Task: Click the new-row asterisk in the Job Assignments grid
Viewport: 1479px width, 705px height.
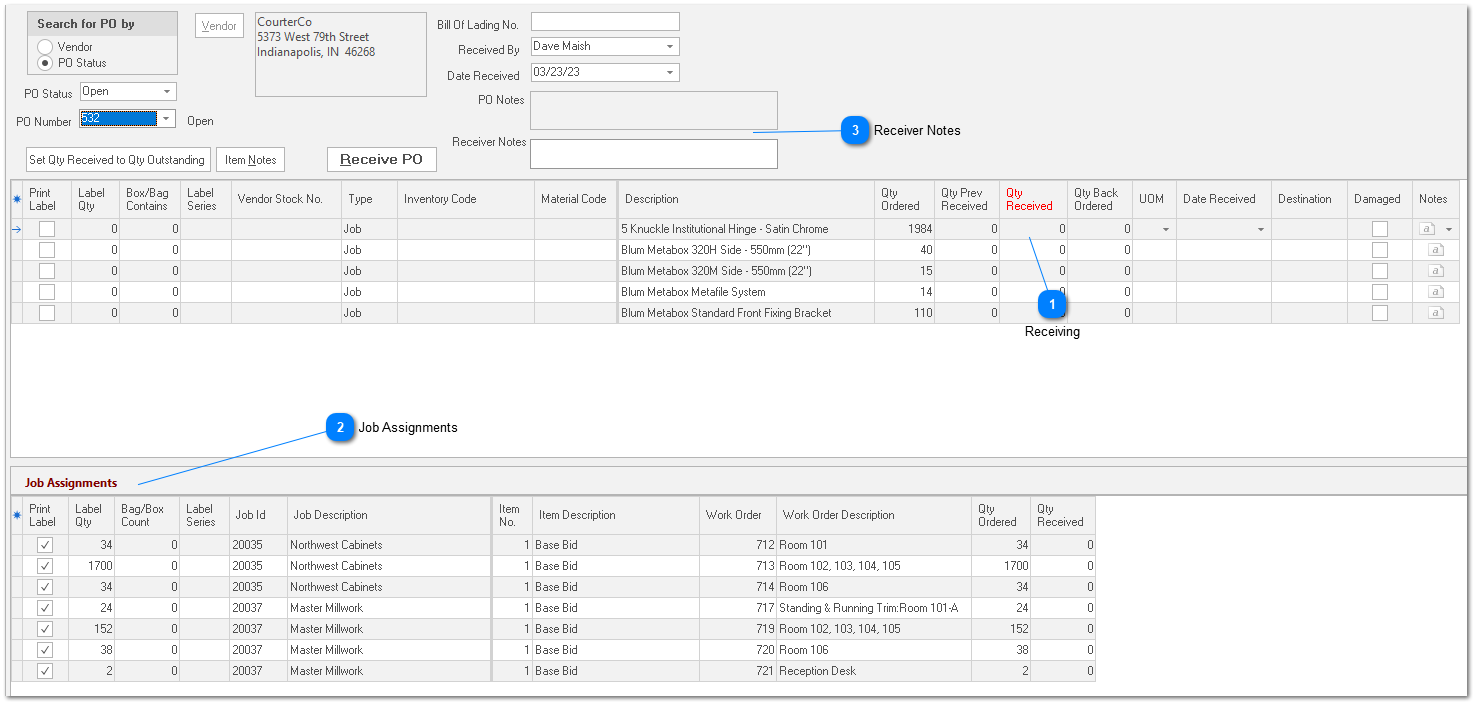Action: [x=16, y=514]
